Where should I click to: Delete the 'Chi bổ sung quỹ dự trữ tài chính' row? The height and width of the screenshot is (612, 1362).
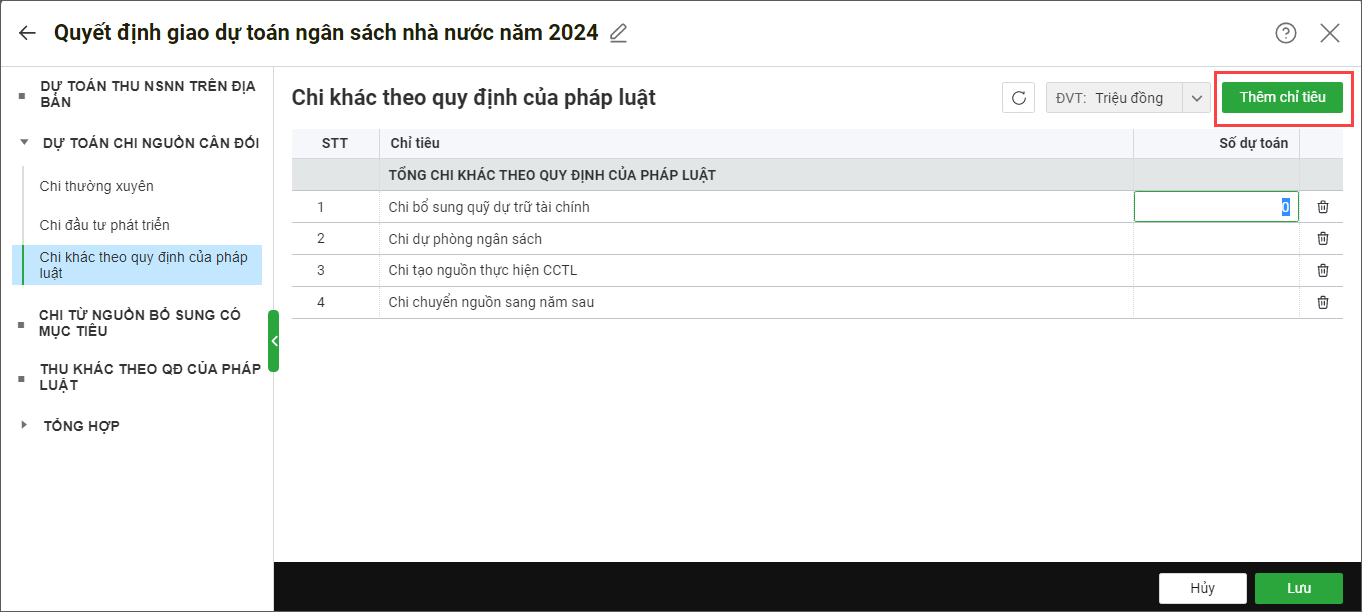click(x=1323, y=207)
